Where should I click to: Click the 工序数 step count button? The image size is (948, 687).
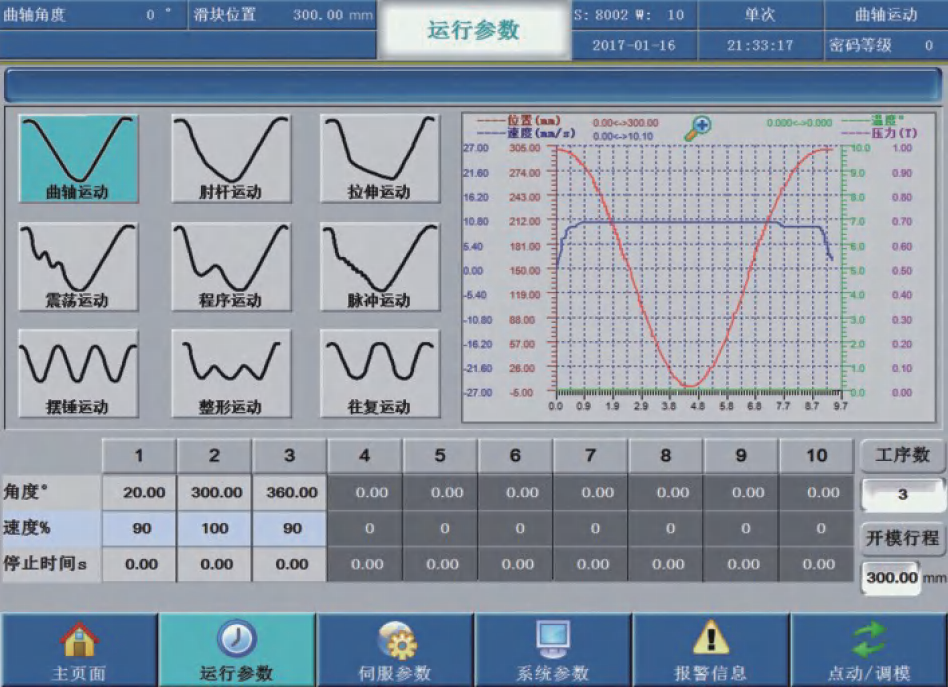point(903,456)
